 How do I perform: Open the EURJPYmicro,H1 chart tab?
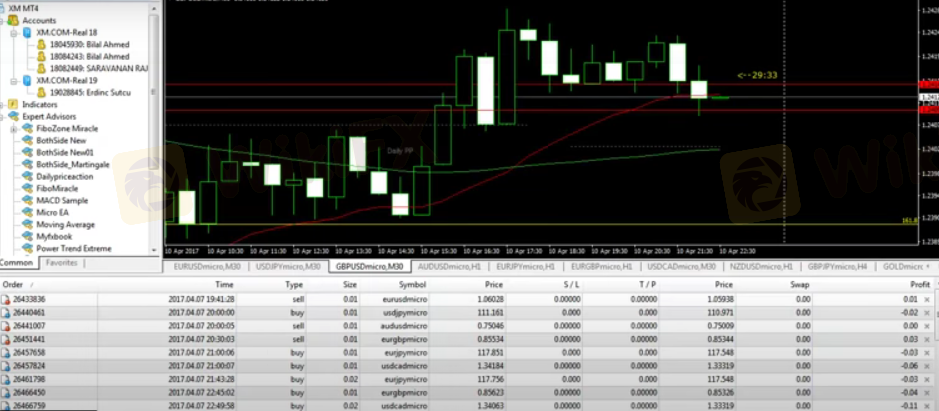click(525, 267)
